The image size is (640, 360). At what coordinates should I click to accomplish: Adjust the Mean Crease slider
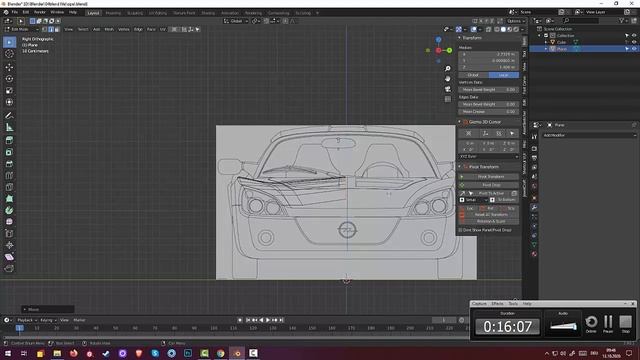click(489, 111)
